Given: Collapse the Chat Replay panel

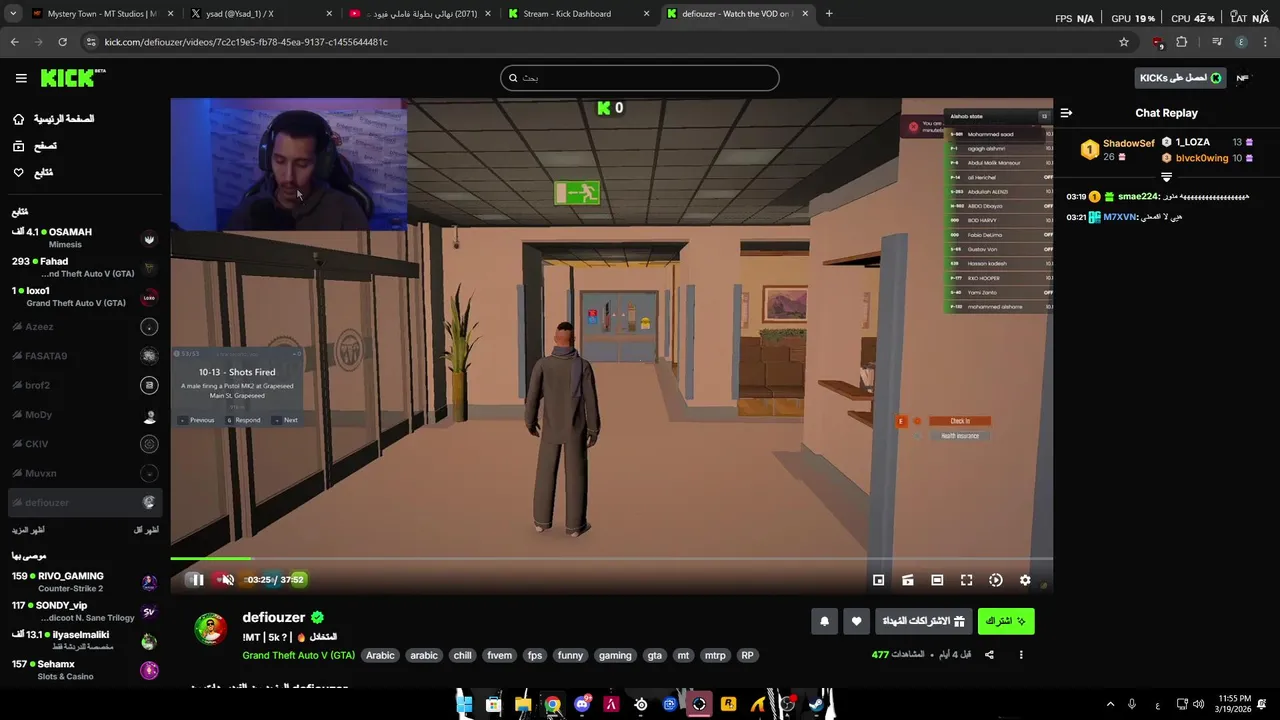Looking at the screenshot, I should 1066,113.
